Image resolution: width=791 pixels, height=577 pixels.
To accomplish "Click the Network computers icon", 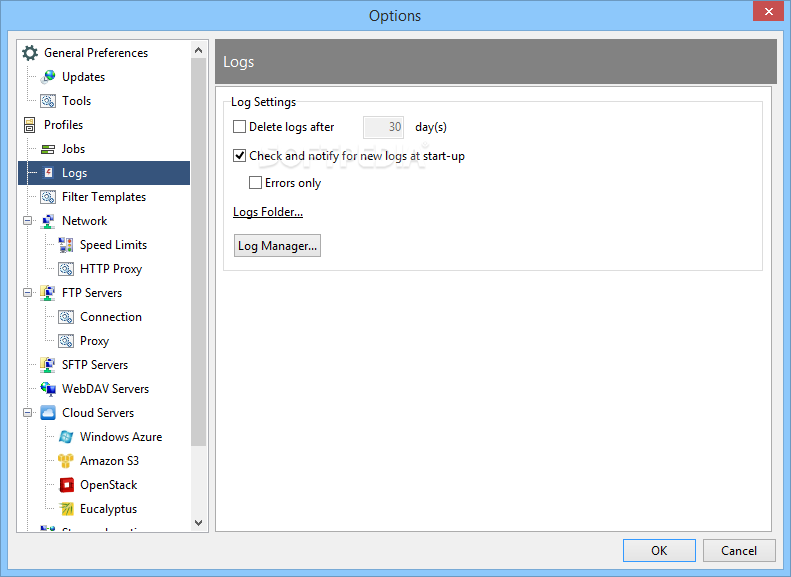I will 48,221.
